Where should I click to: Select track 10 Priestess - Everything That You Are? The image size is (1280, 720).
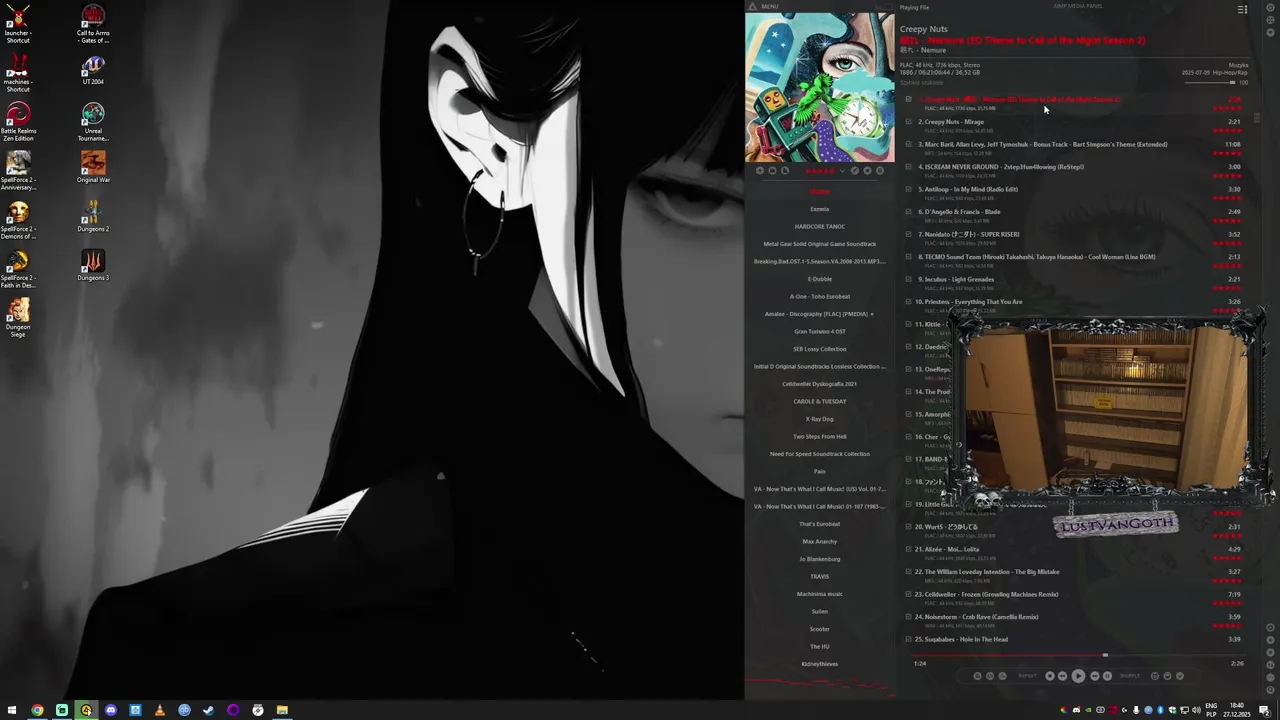point(1075,306)
